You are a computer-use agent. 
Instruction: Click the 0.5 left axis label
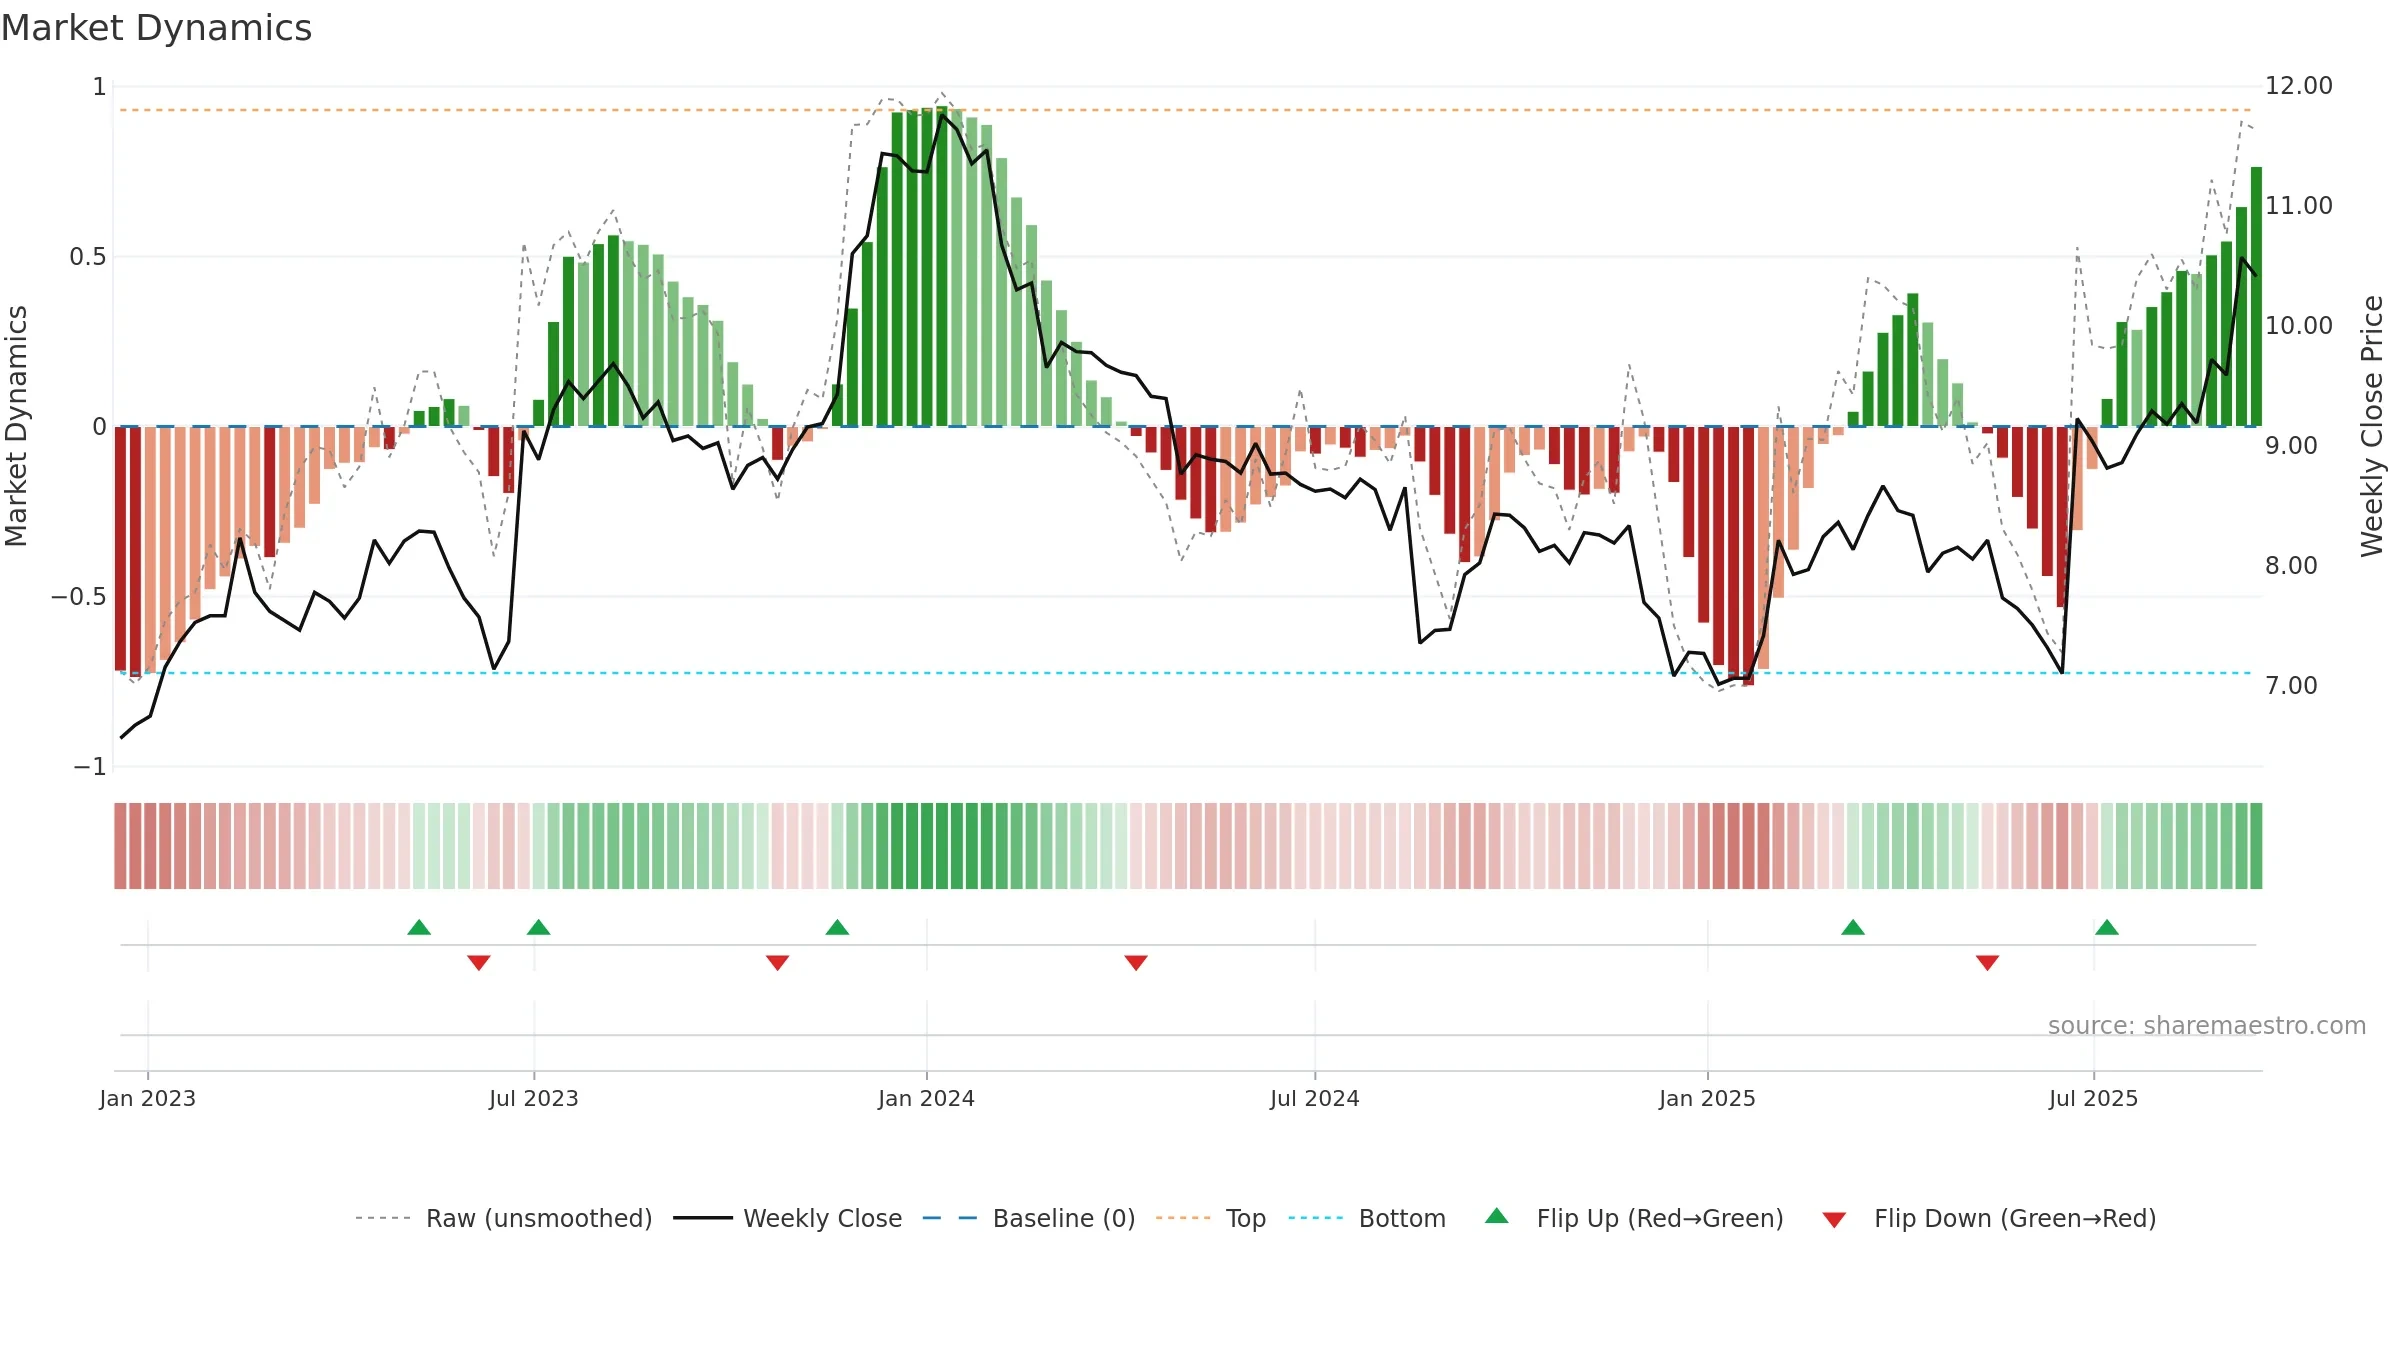click(88, 257)
